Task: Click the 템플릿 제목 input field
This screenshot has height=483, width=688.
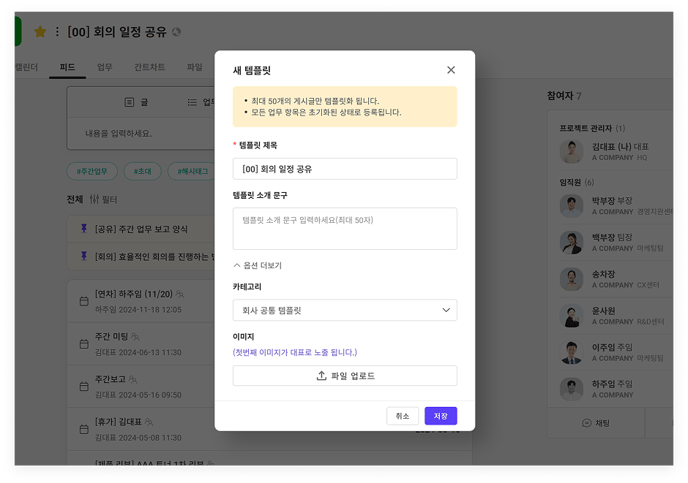Action: point(345,169)
